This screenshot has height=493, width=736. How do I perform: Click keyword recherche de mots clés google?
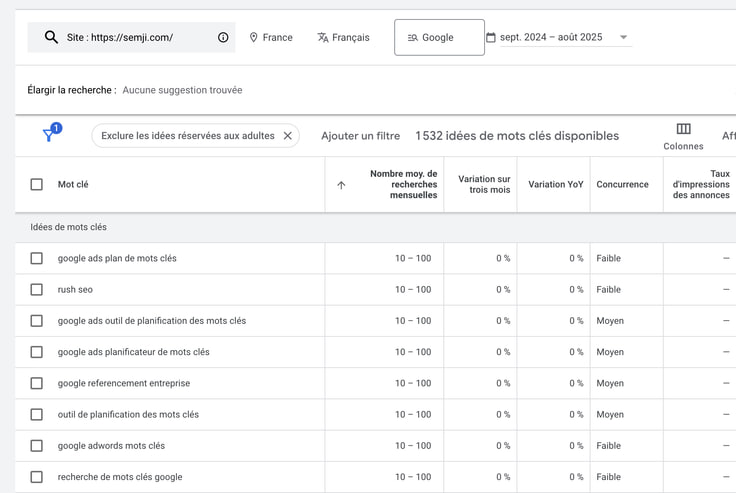[120, 477]
